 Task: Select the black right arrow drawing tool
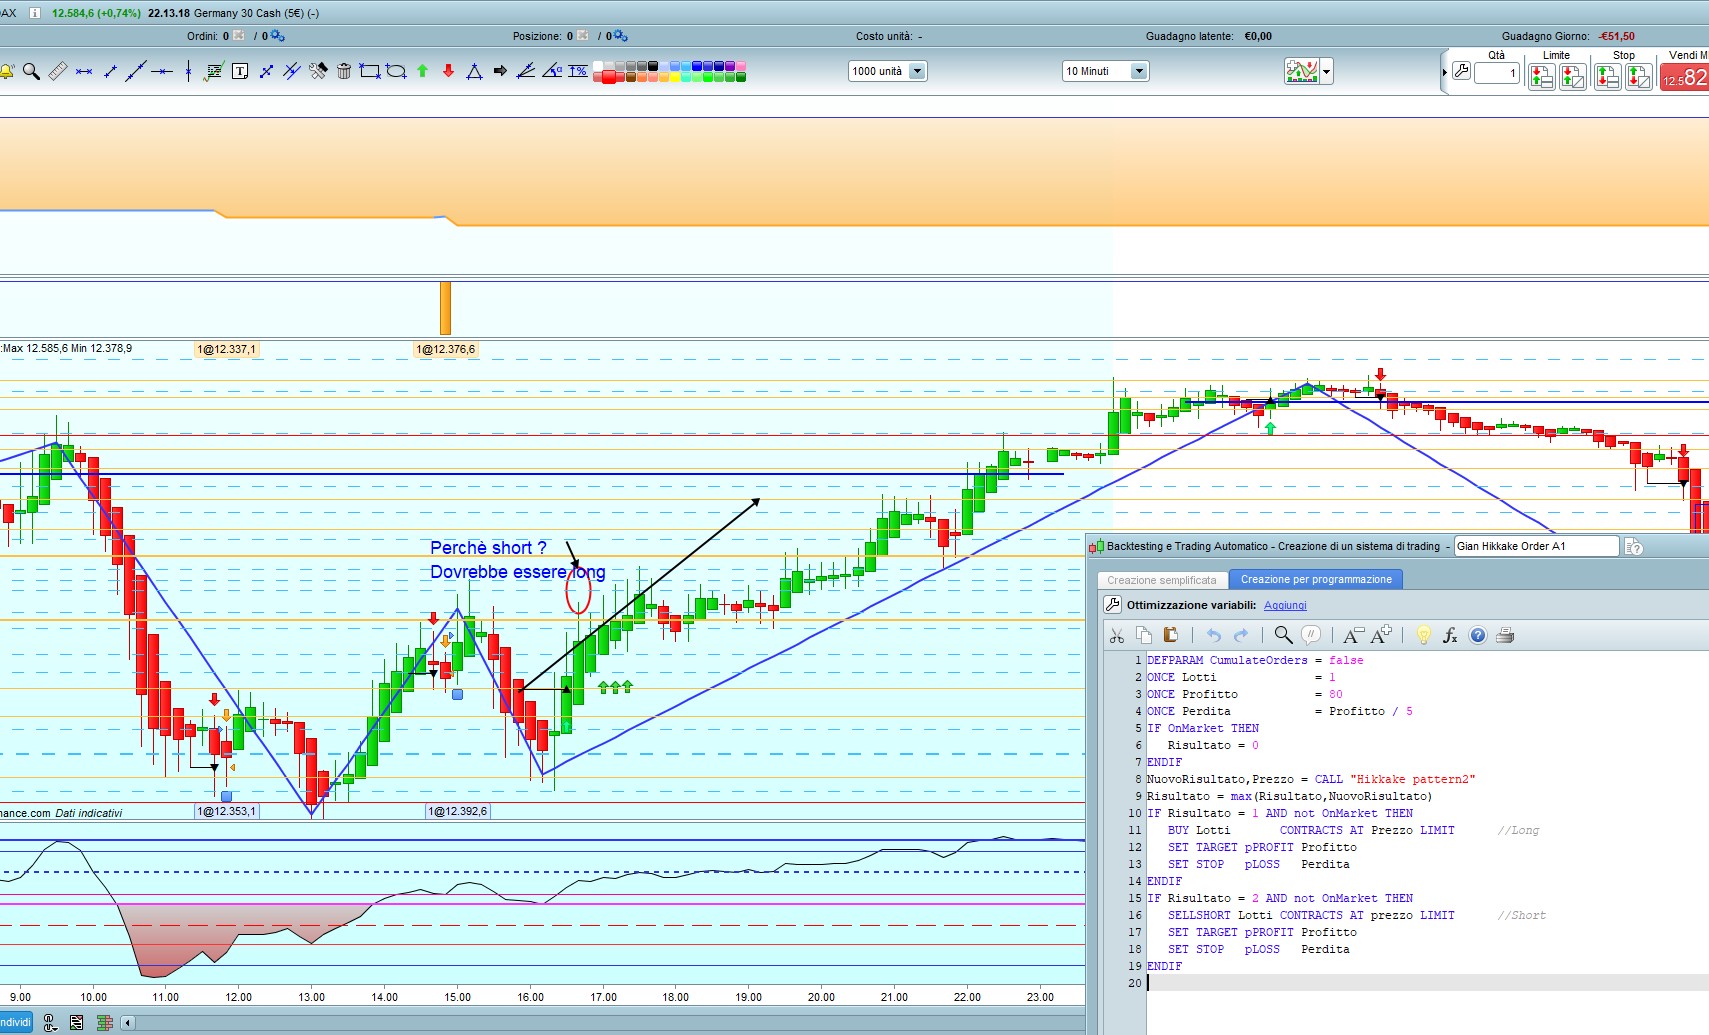(500, 71)
